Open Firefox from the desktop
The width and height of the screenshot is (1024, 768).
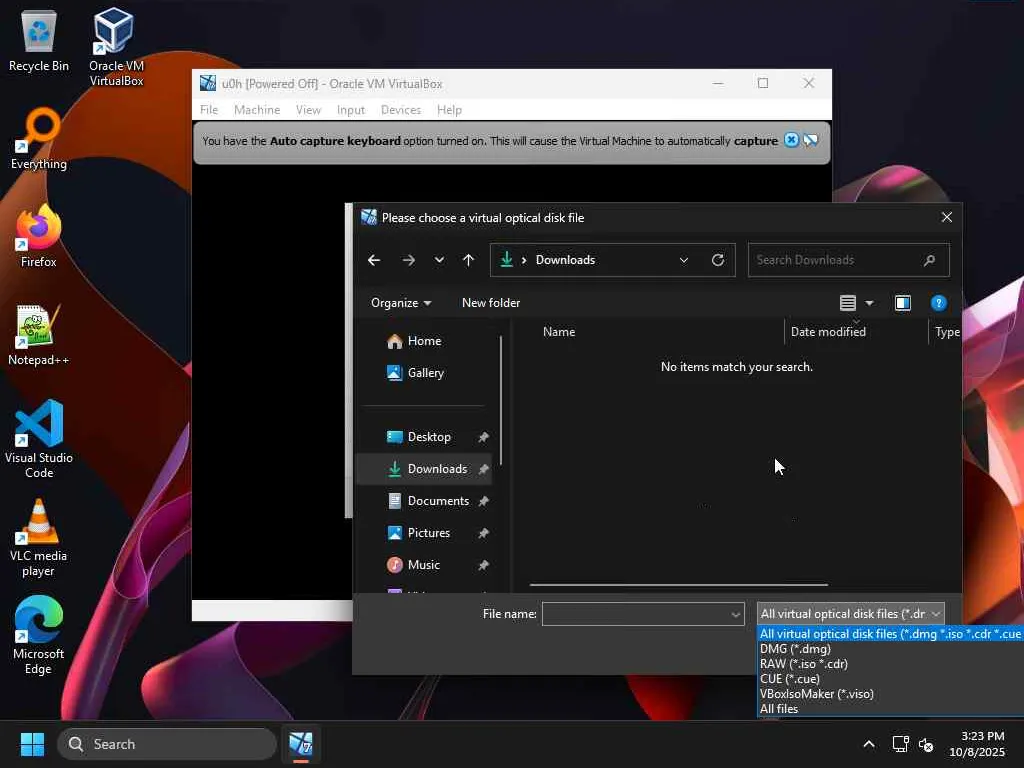click(x=39, y=236)
